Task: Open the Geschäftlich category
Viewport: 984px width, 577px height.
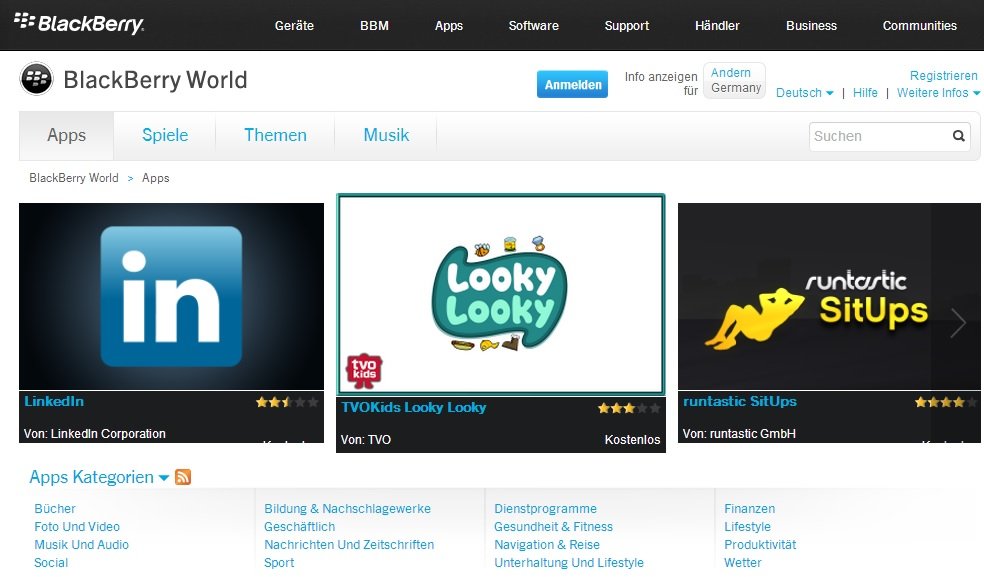Action: point(299,527)
